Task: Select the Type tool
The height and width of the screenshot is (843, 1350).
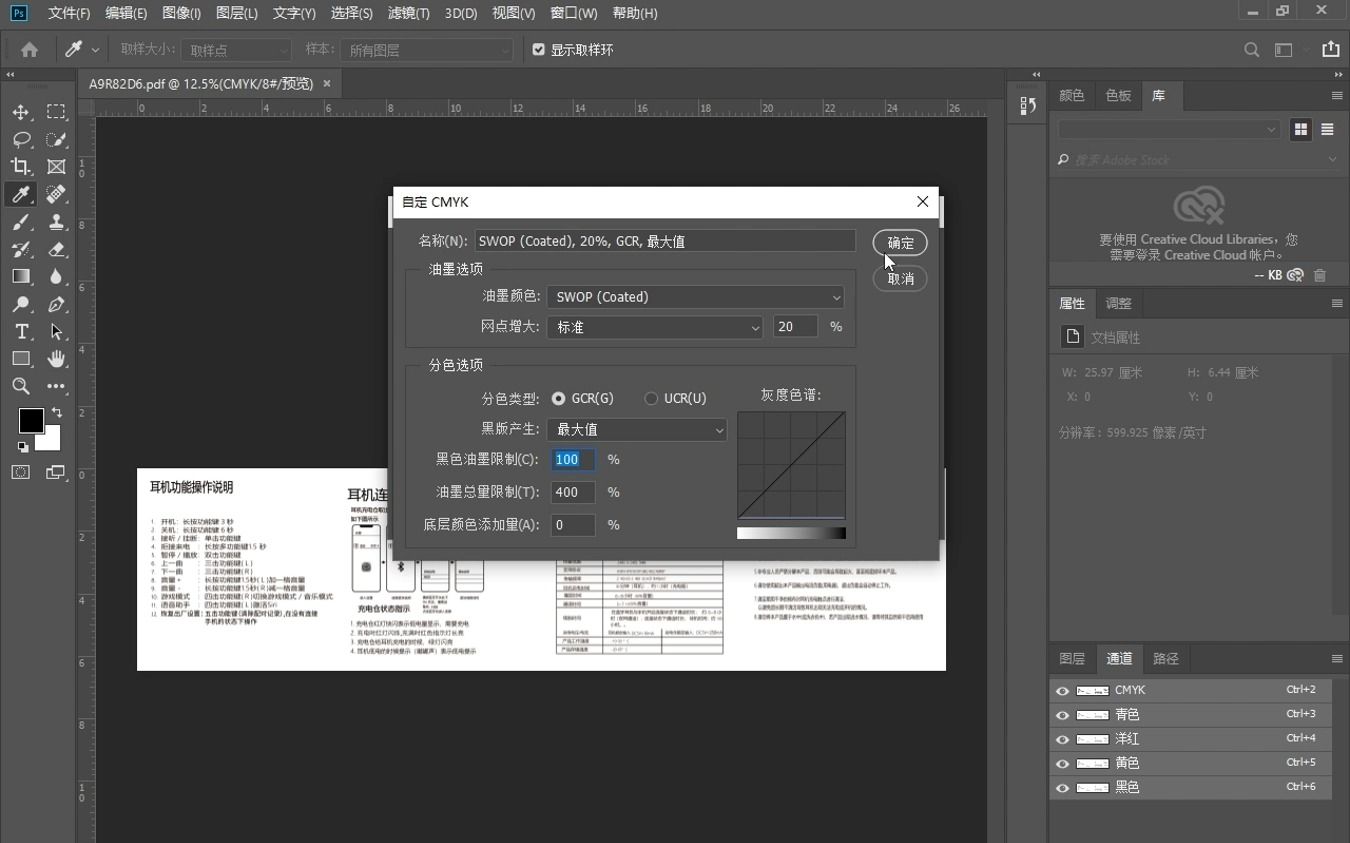Action: coord(21,331)
